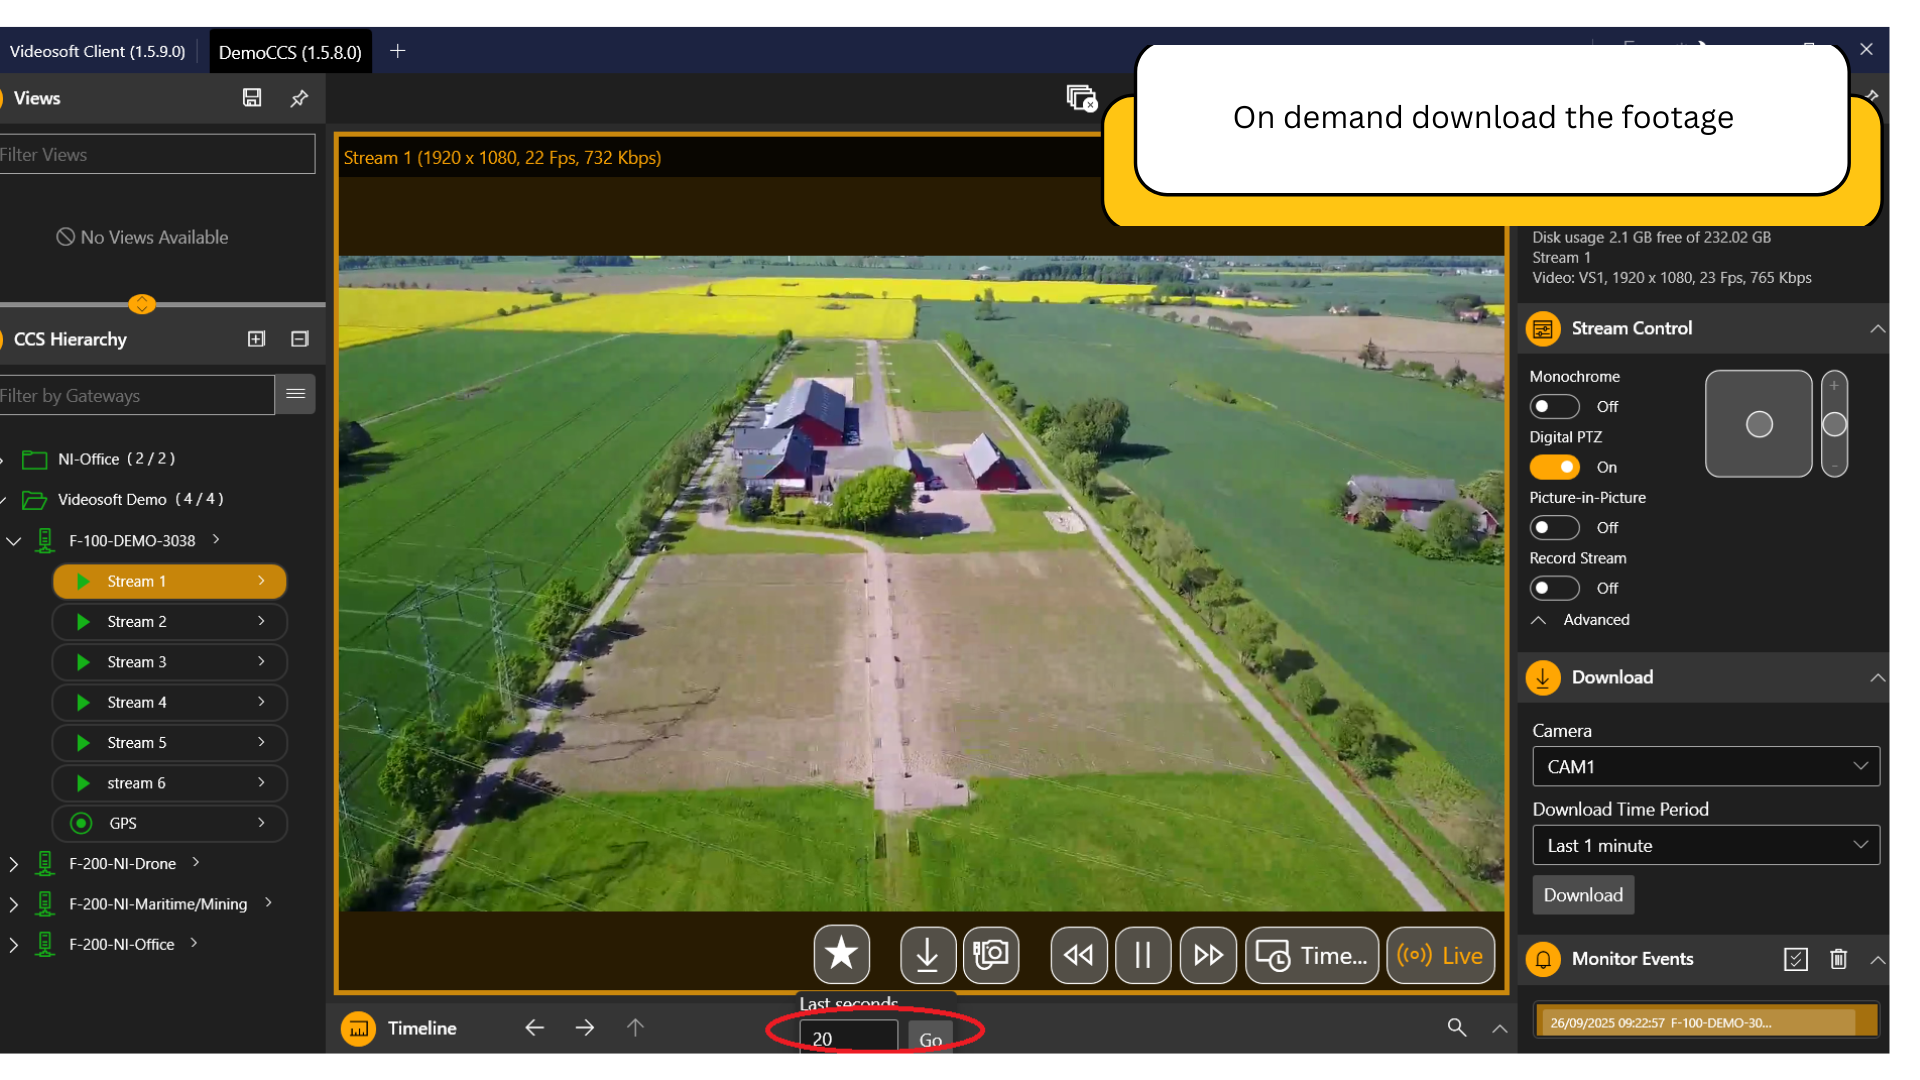Turn off the Digital PTZ switch
The height and width of the screenshot is (1080, 1920).
pos(1554,467)
